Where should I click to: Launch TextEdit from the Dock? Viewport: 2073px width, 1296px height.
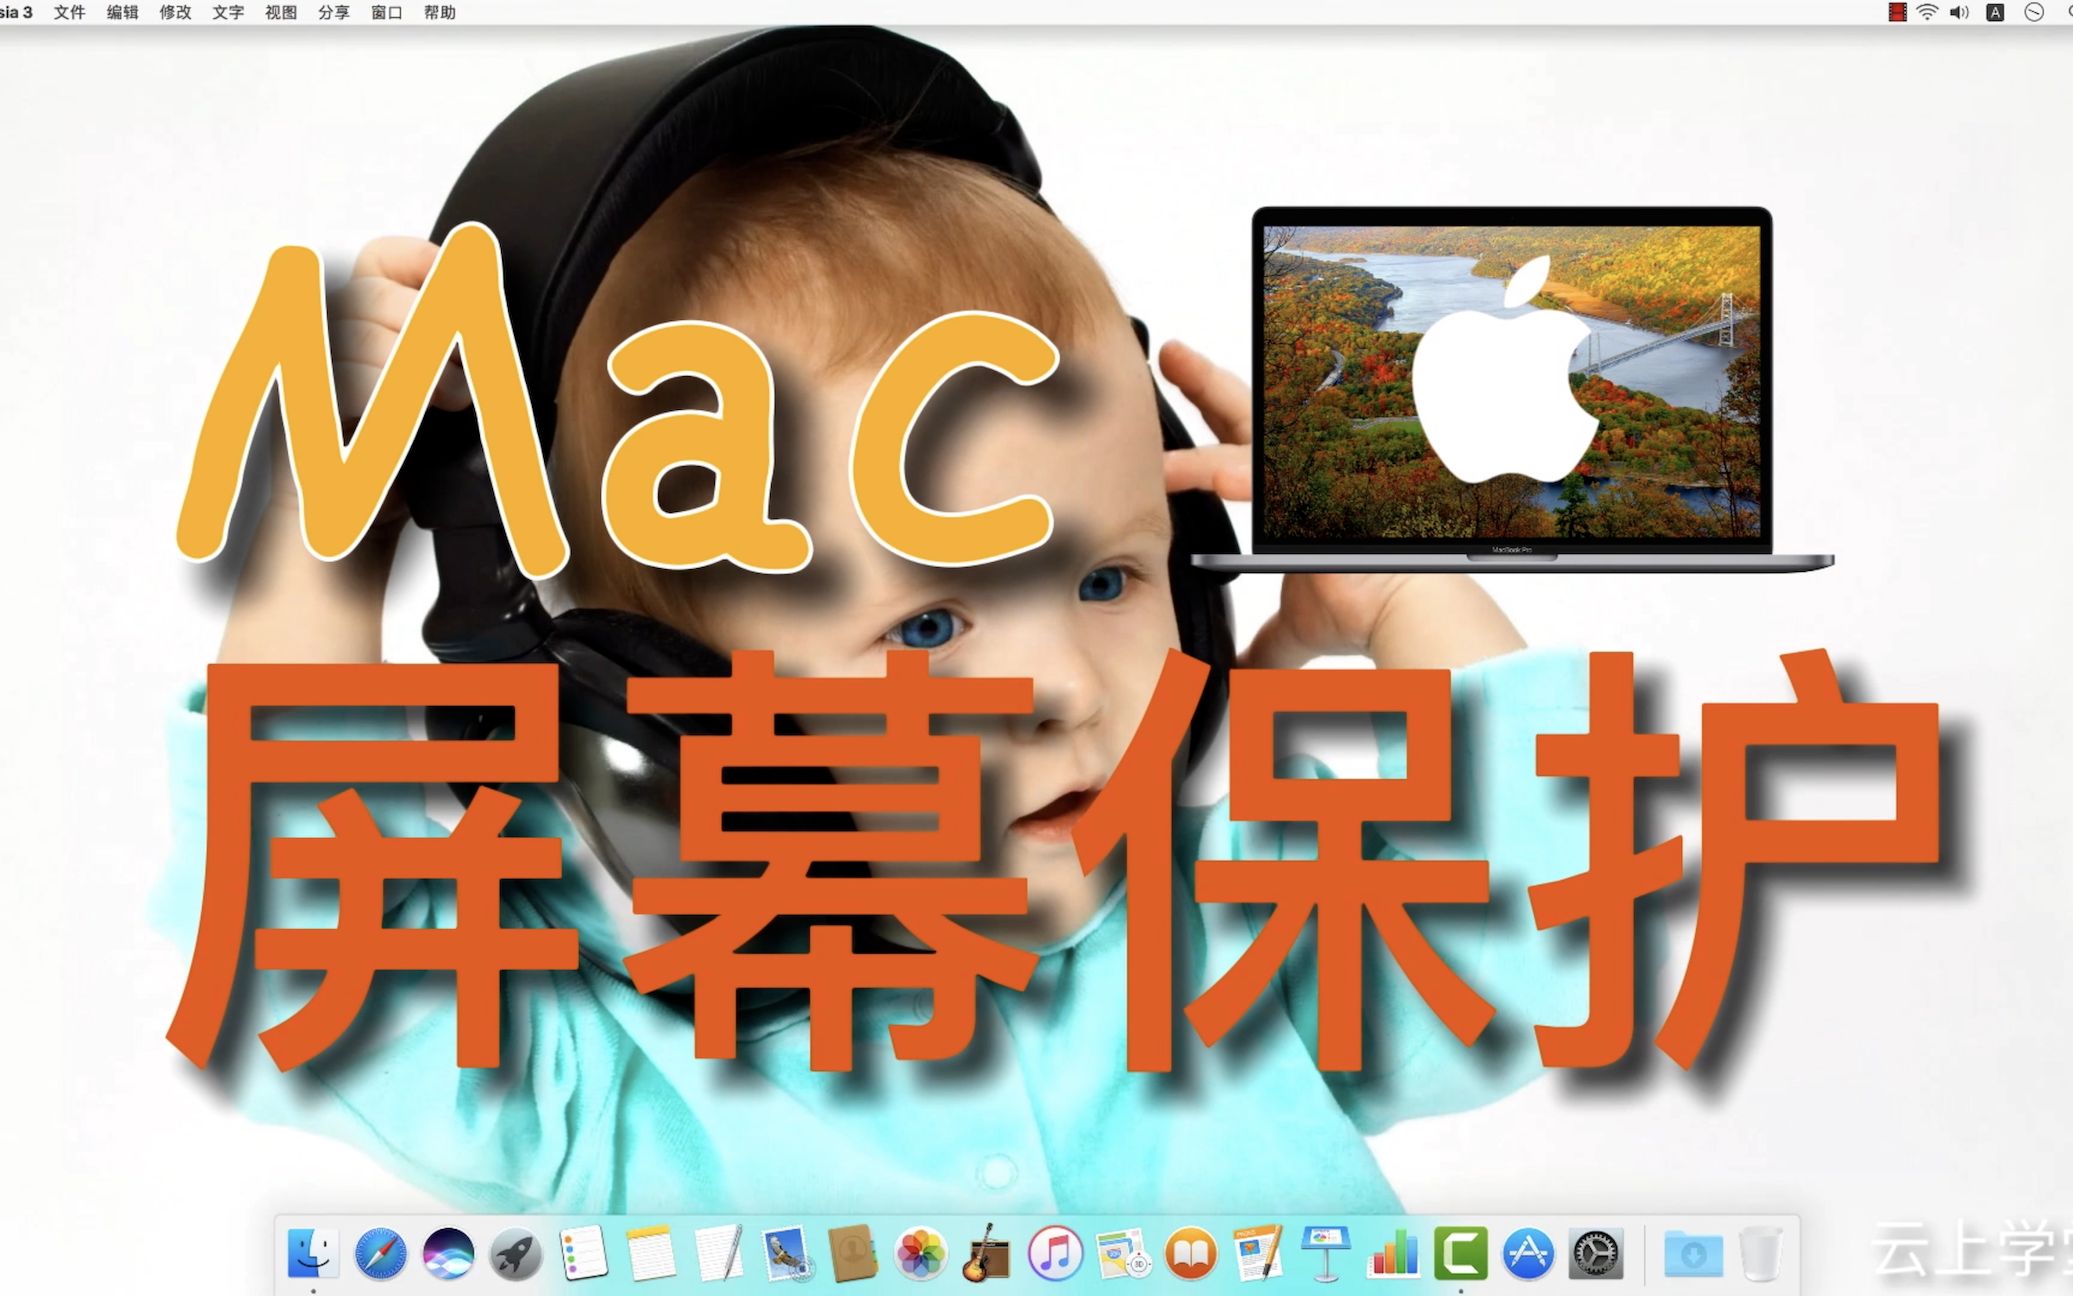(718, 1253)
